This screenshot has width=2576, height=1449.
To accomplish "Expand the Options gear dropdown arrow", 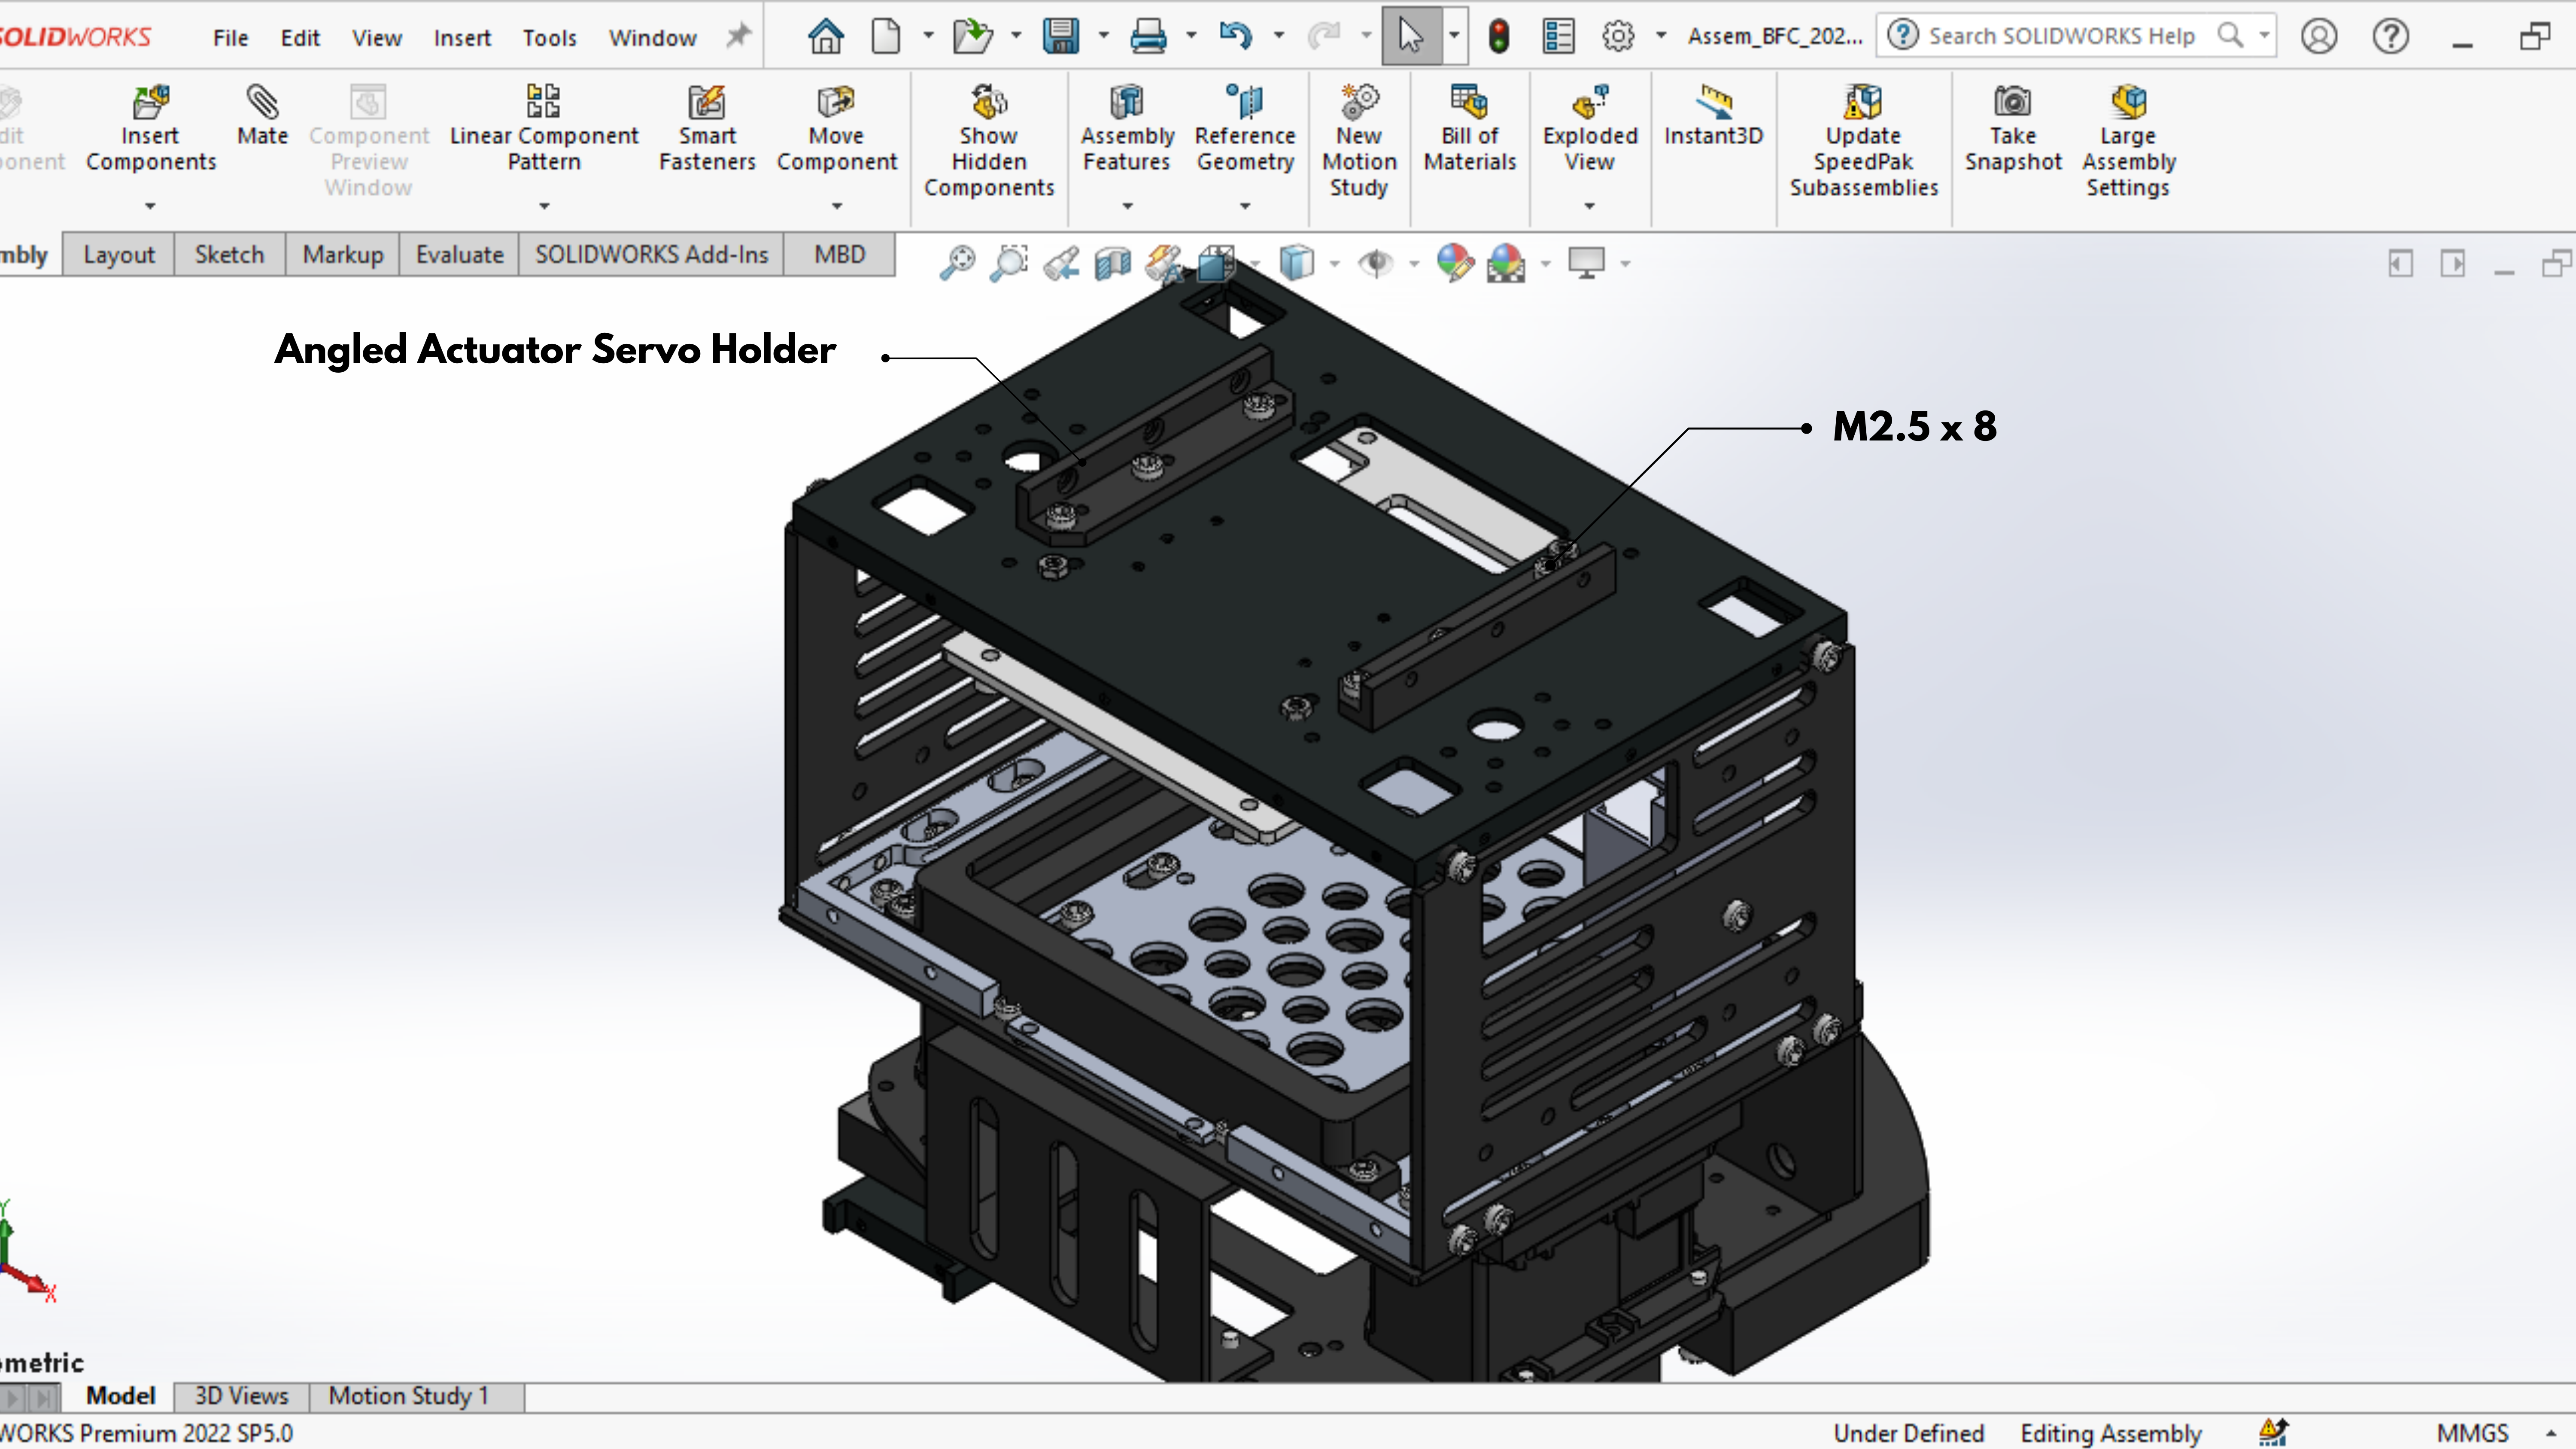I will coord(1661,36).
